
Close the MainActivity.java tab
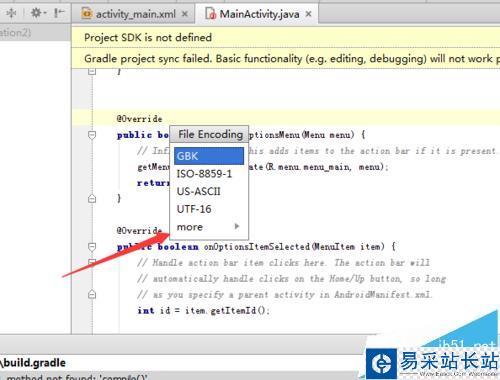coord(309,14)
